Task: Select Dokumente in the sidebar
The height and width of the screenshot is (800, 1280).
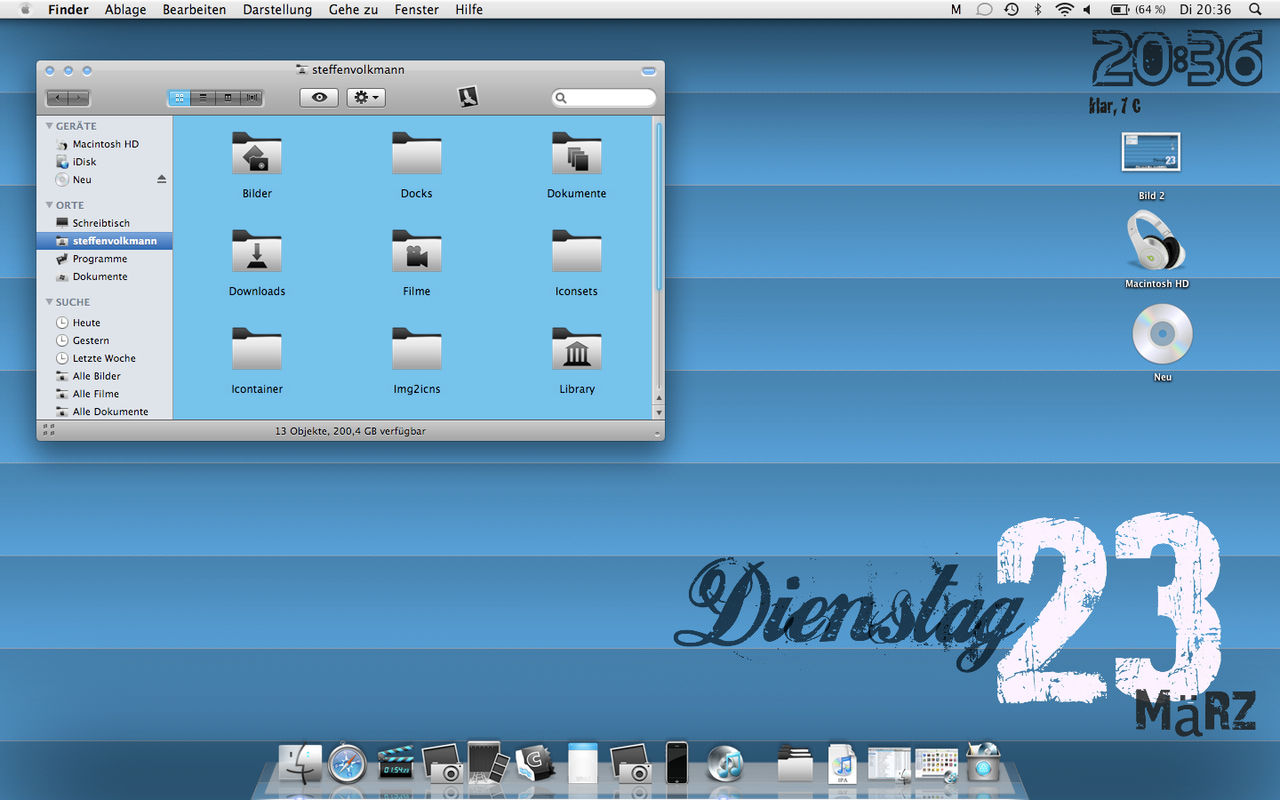Action: [104, 277]
